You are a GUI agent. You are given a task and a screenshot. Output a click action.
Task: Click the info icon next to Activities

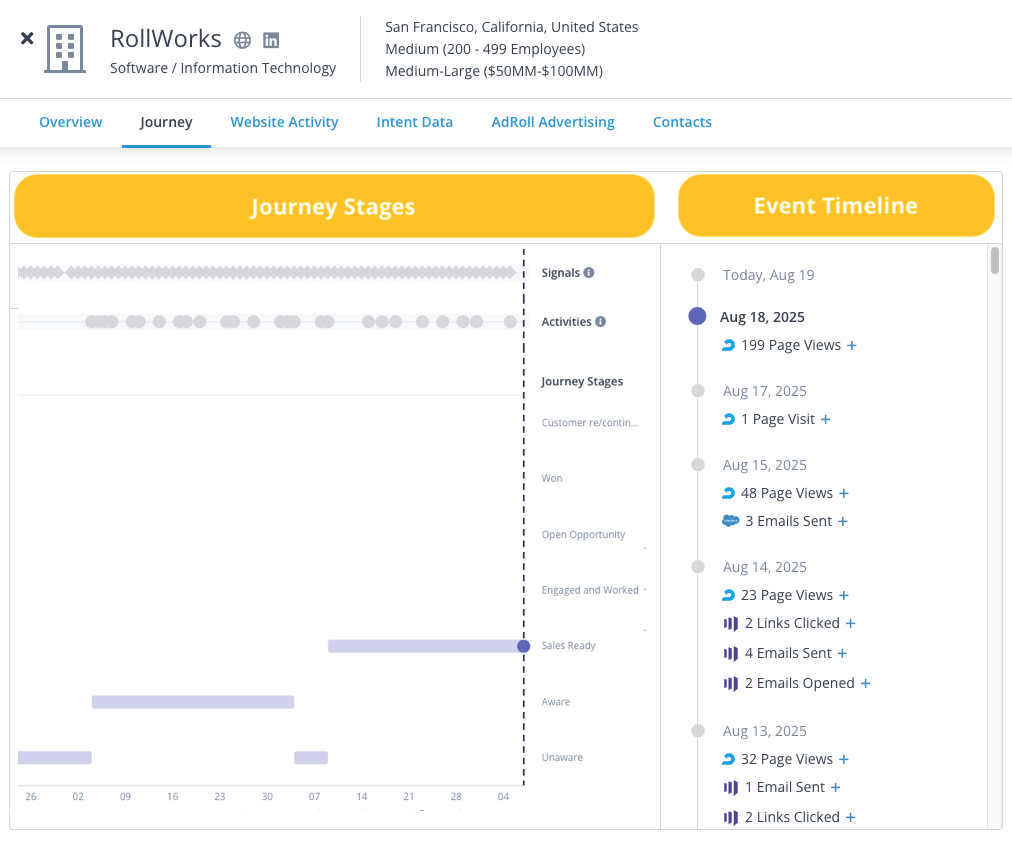(600, 322)
